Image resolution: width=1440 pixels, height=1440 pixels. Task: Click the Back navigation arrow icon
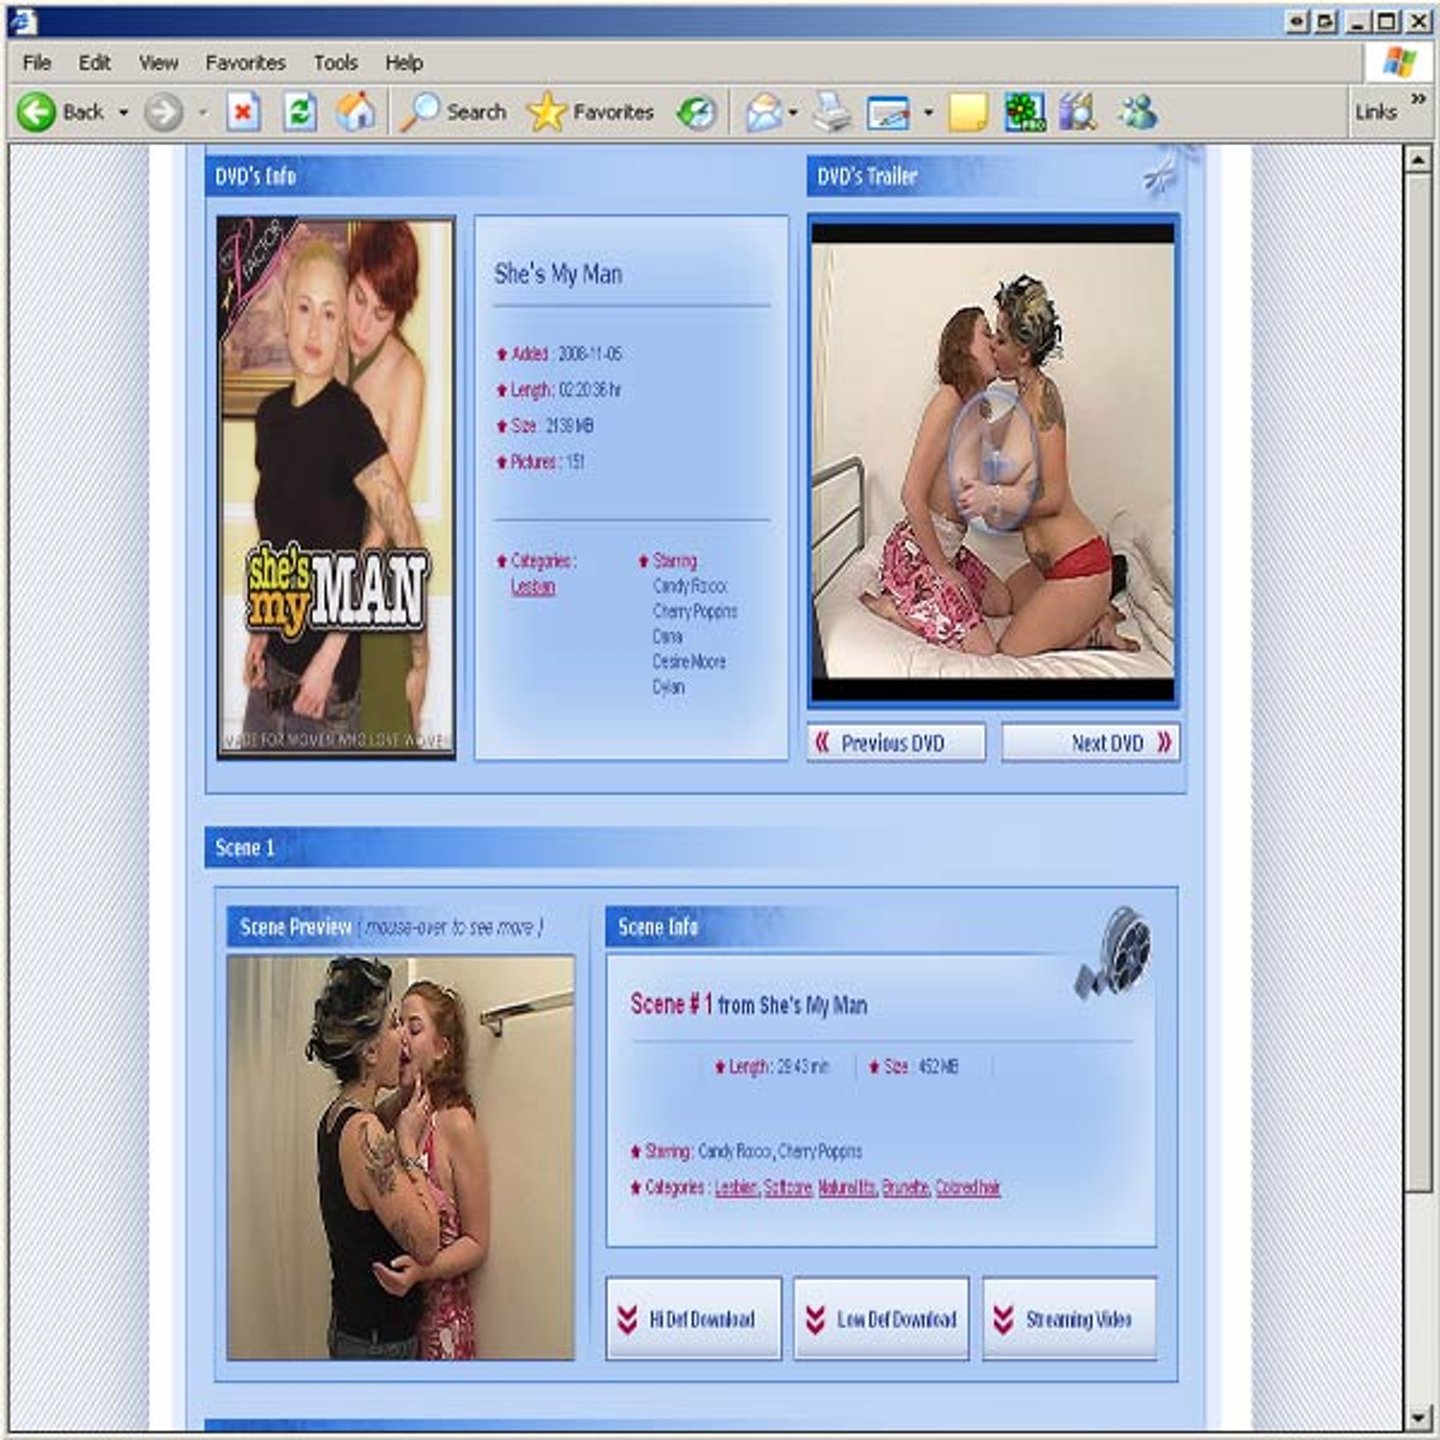pyautogui.click(x=37, y=112)
